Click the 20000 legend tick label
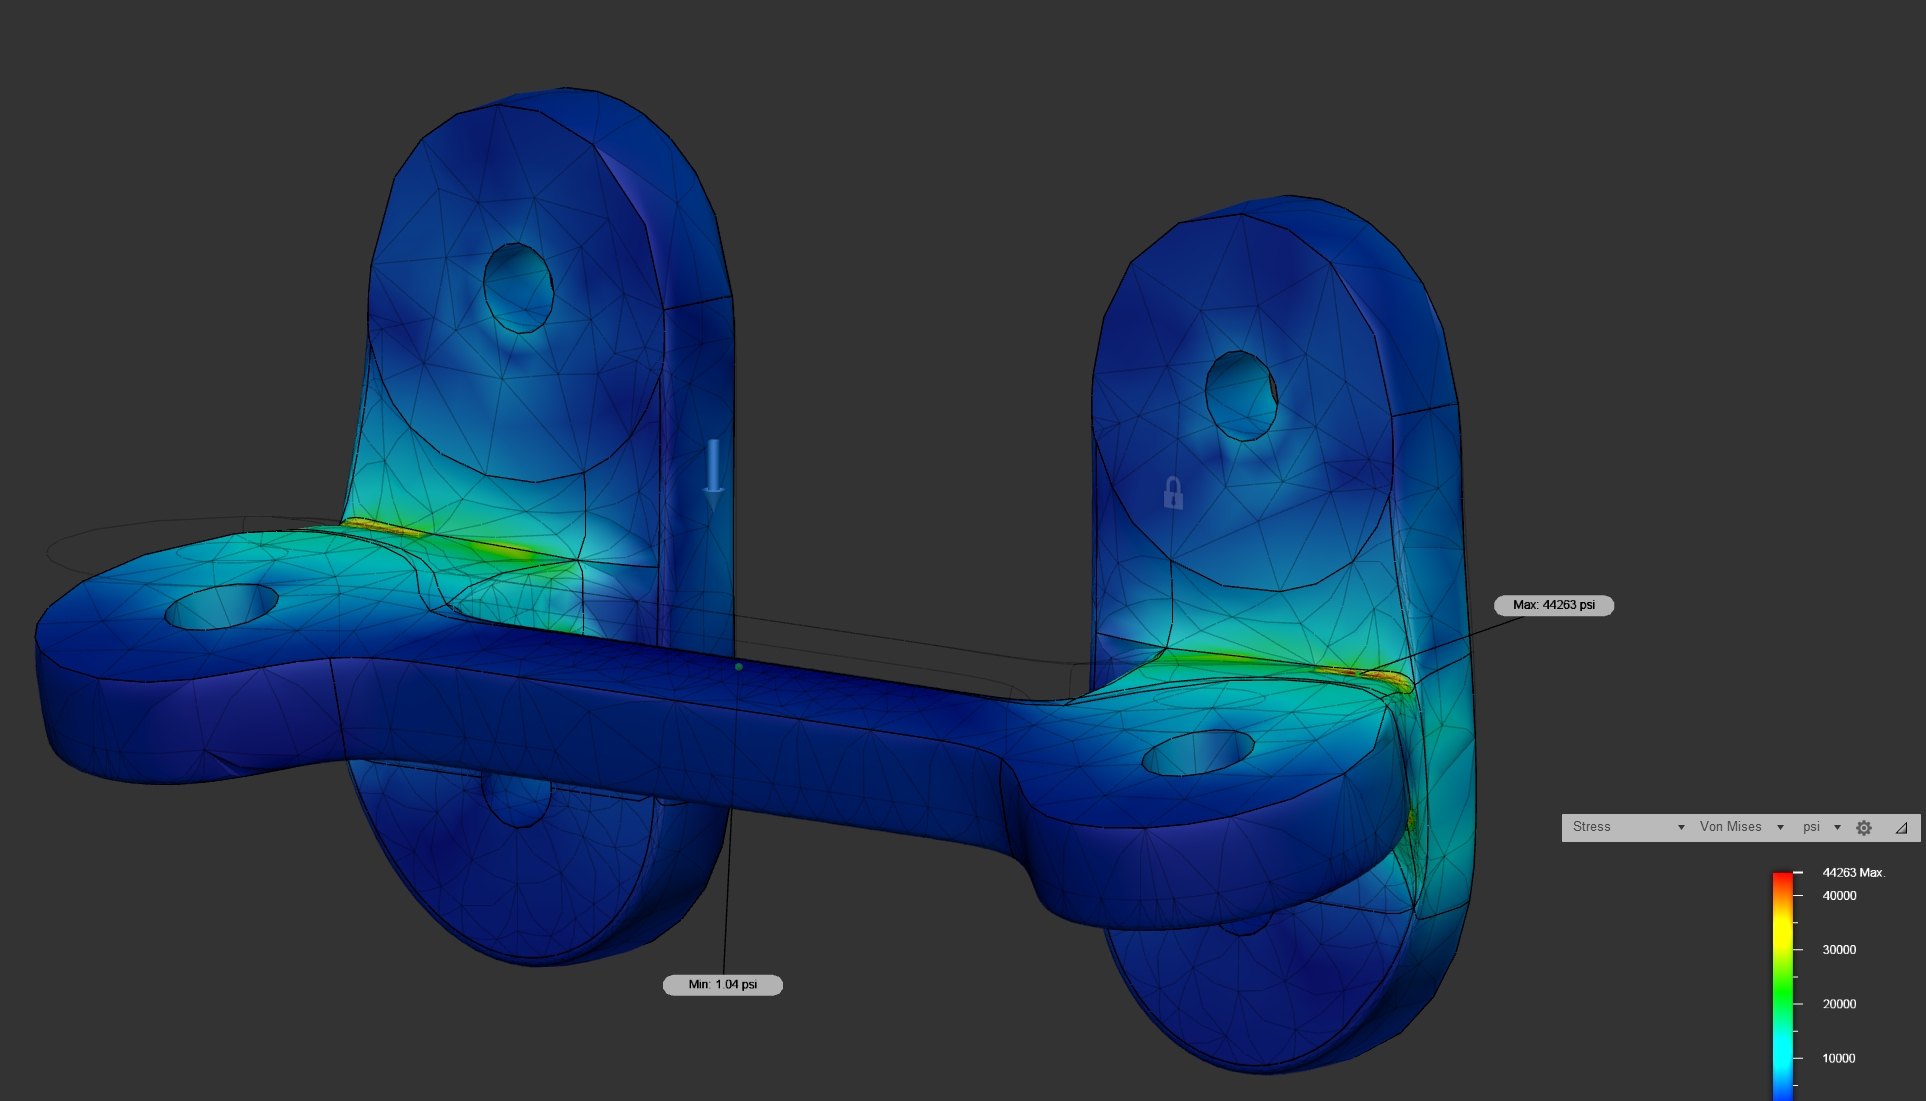This screenshot has width=1926, height=1101. tap(1839, 1004)
